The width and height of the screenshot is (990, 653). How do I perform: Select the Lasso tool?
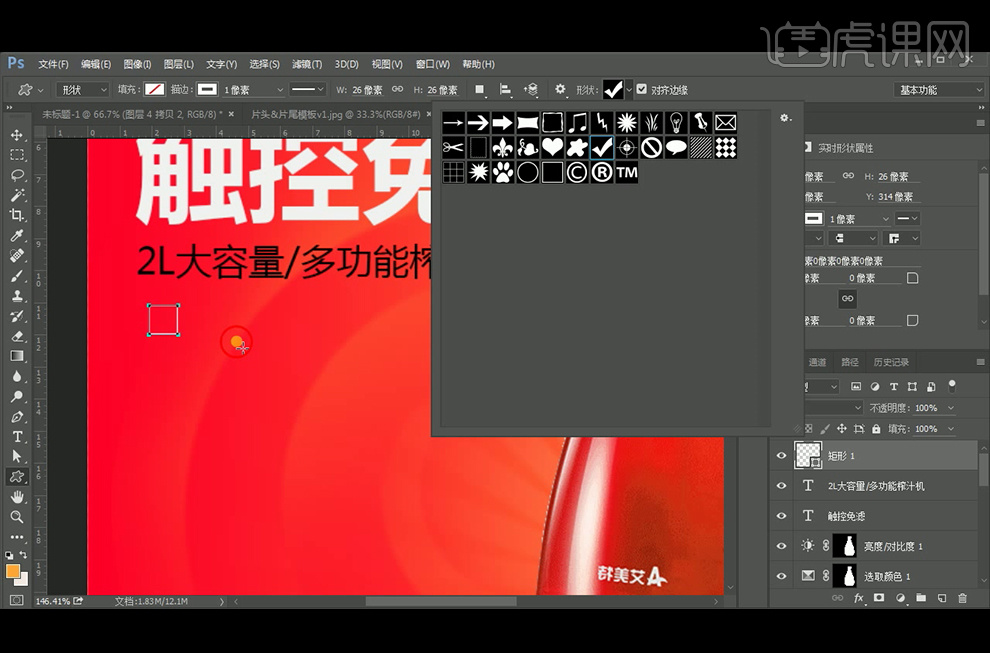point(17,175)
